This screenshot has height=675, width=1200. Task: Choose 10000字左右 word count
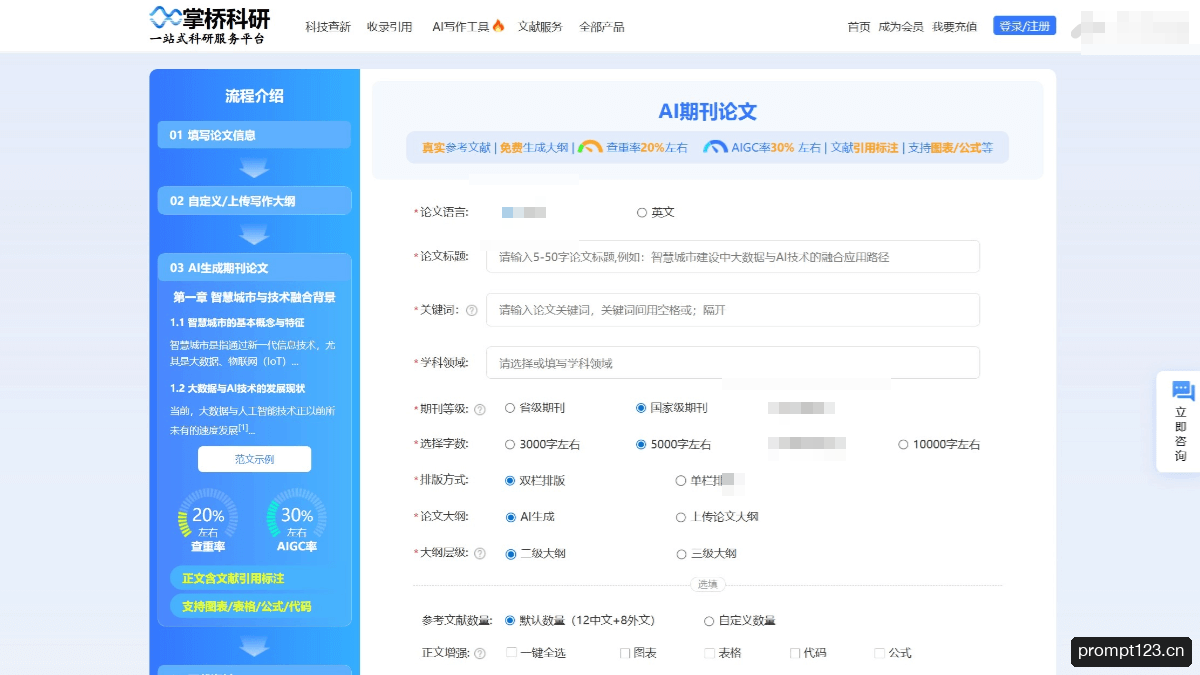(903, 445)
